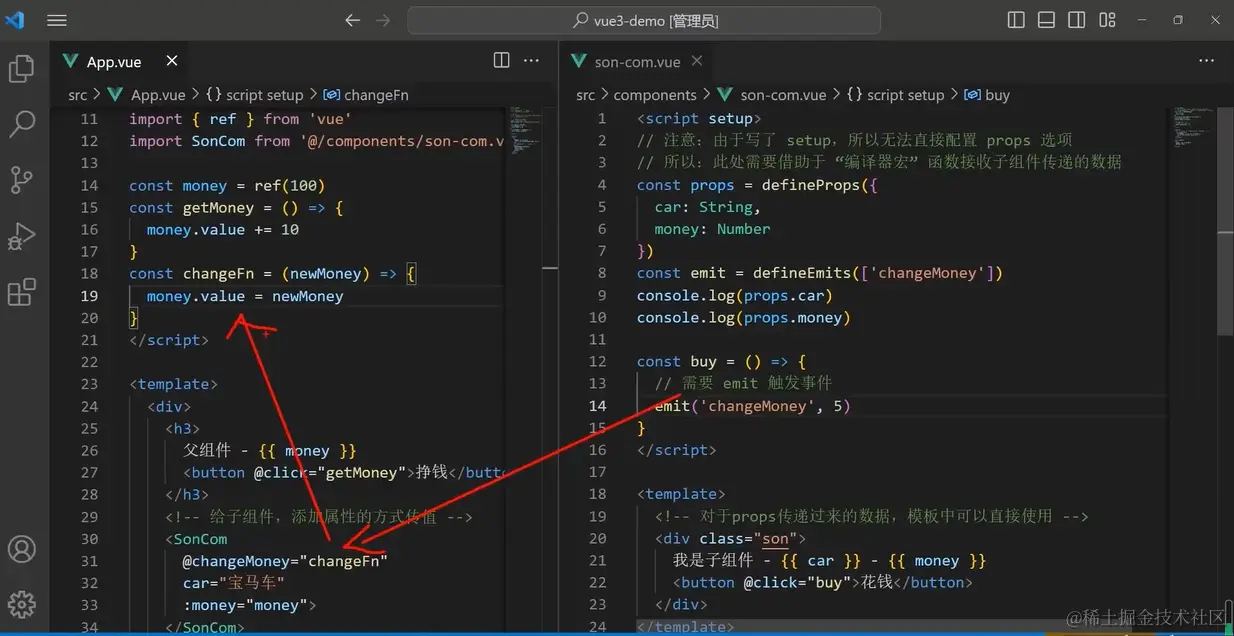1234x636 pixels.
Task: Open the Customize Layout icon
Action: pos(1107,20)
